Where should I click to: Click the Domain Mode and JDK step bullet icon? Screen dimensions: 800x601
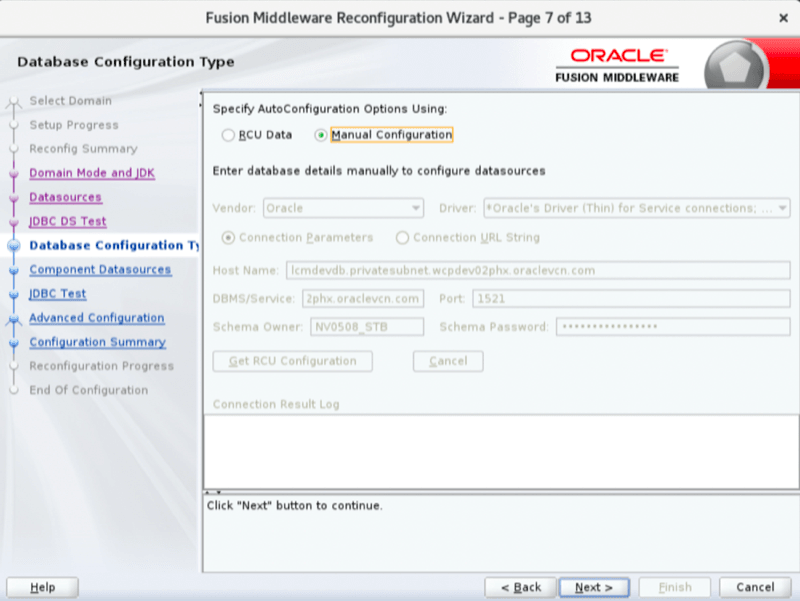[14, 173]
